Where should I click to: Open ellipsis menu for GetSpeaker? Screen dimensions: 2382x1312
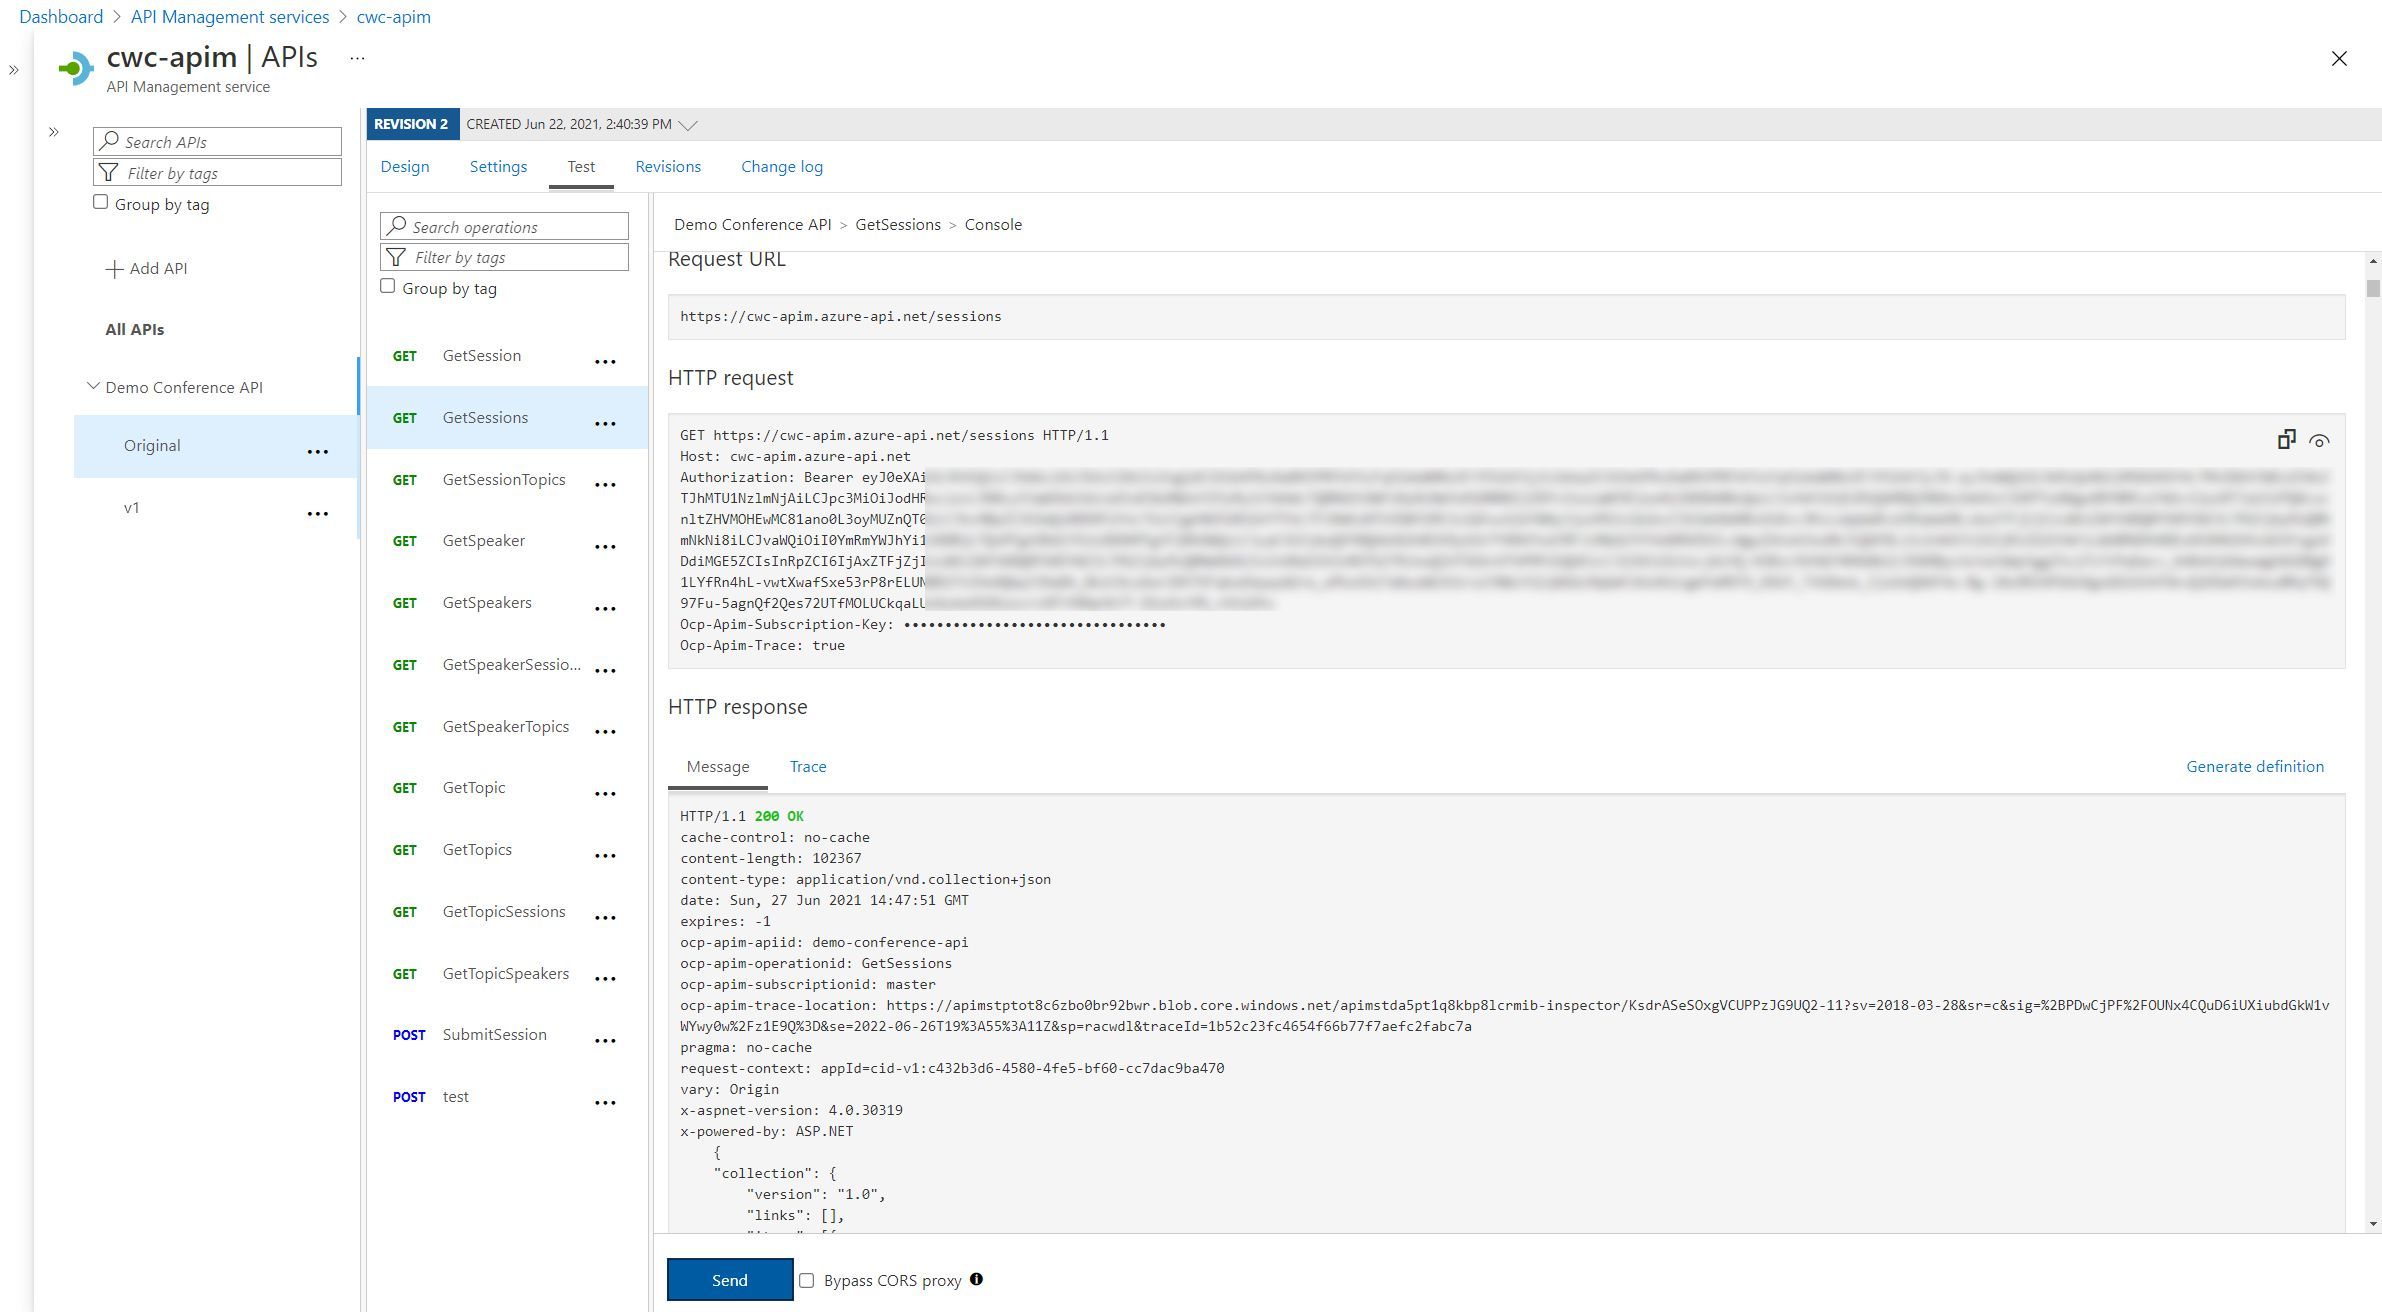pyautogui.click(x=605, y=547)
